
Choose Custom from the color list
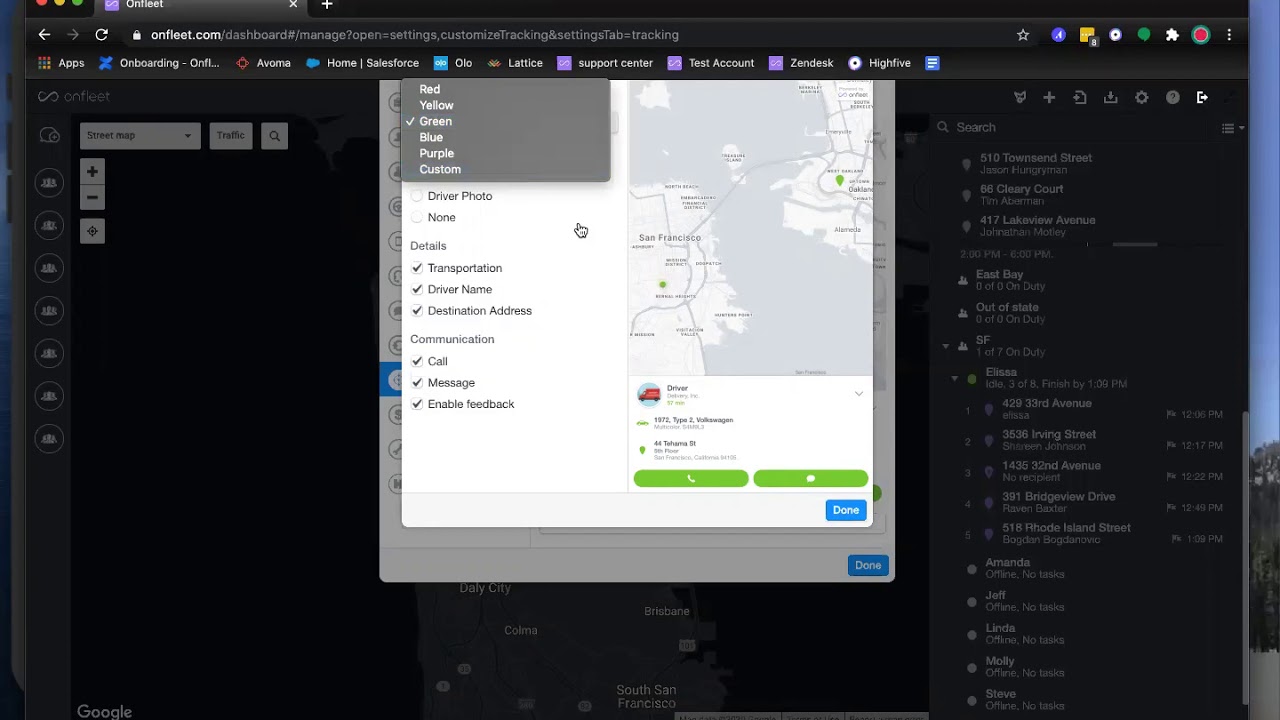click(440, 169)
